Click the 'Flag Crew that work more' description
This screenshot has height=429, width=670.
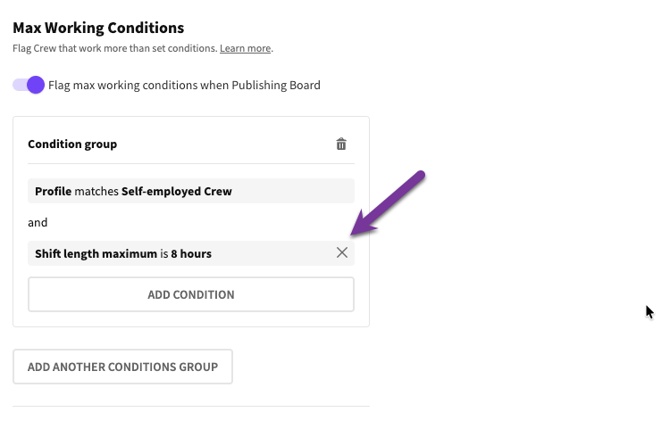[114, 48]
